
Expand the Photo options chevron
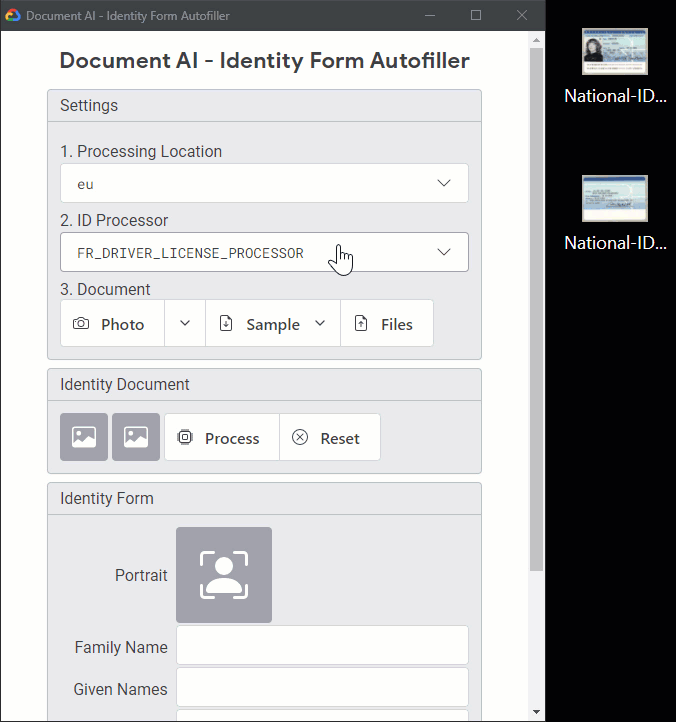185,324
